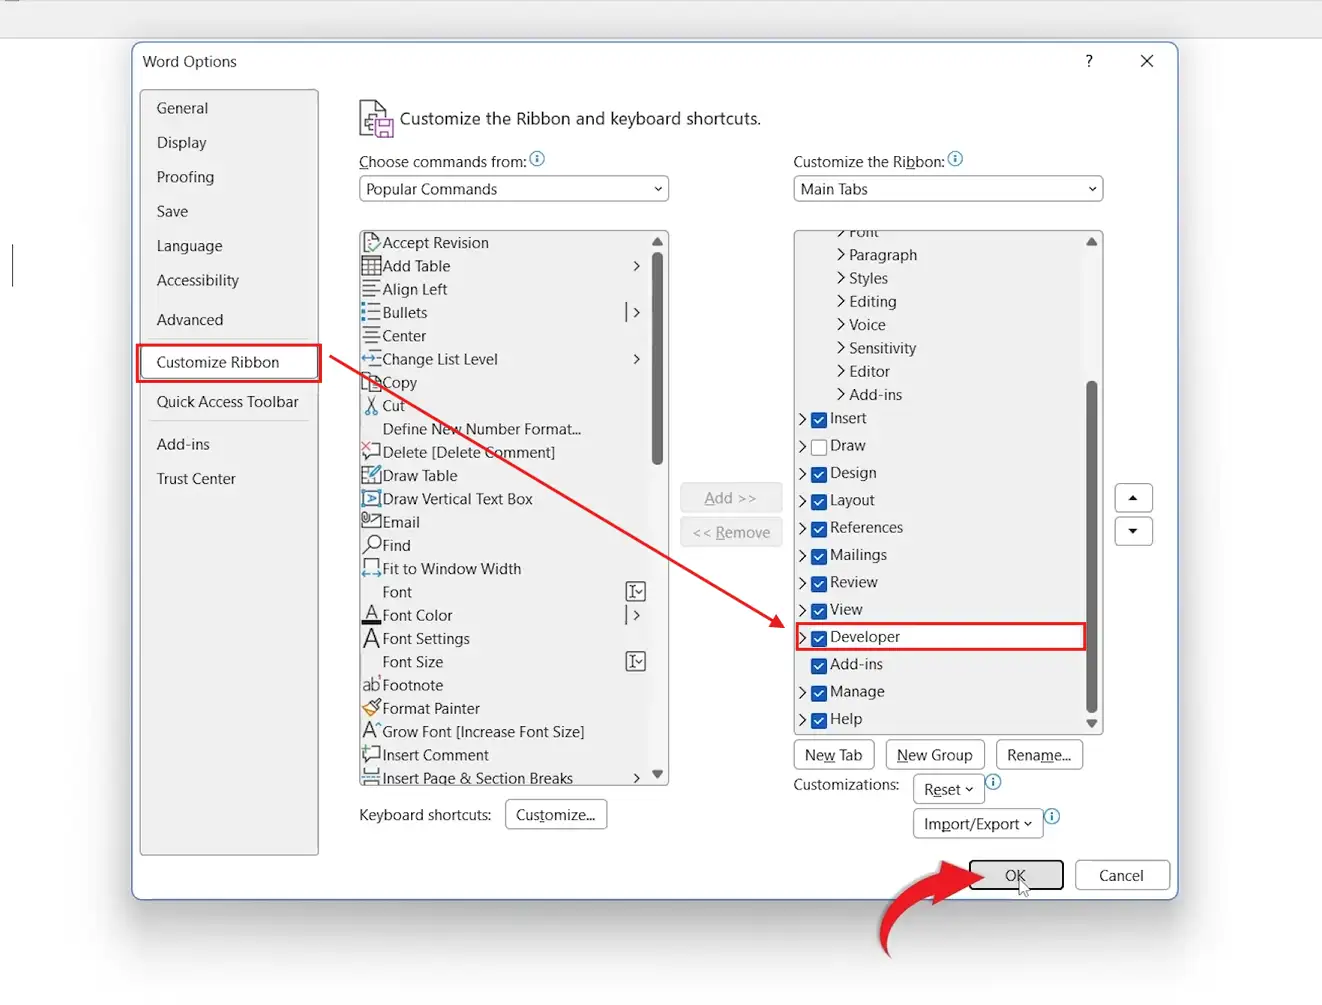Open the Import/Export dropdown button
The height and width of the screenshot is (1005, 1322).
[x=978, y=824]
